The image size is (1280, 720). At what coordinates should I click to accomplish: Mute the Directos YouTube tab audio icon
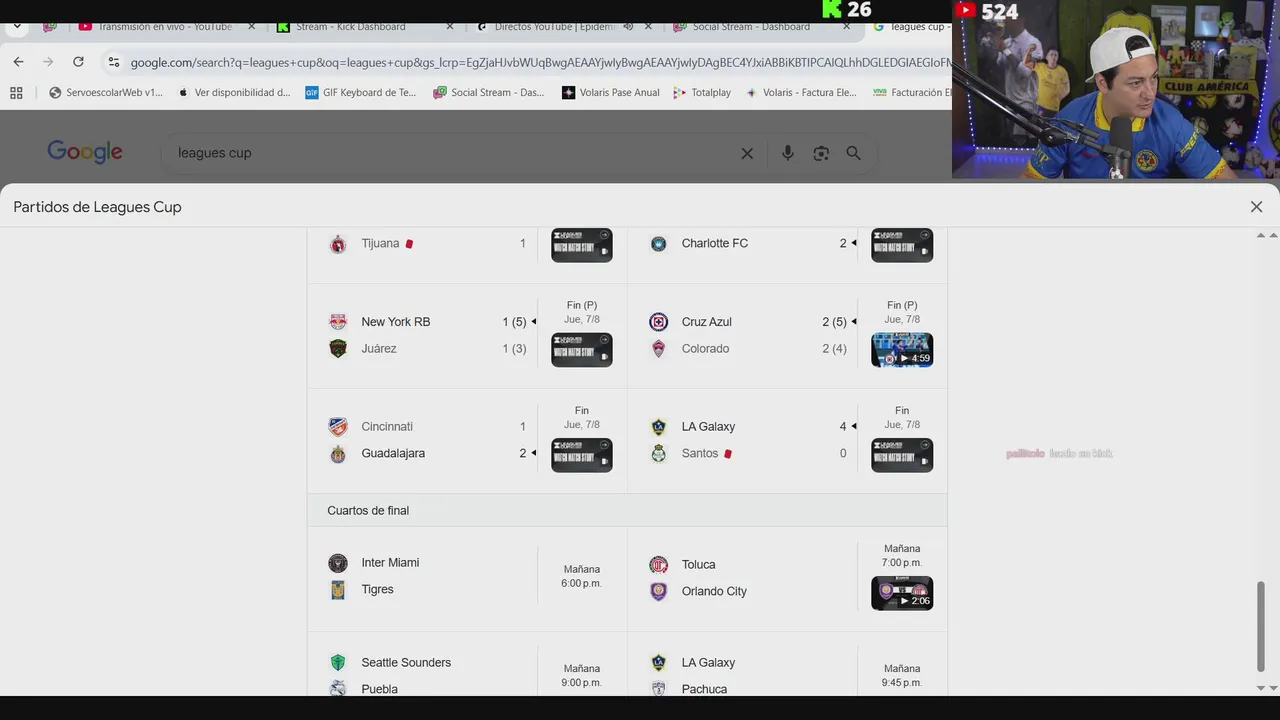pyautogui.click(x=628, y=27)
